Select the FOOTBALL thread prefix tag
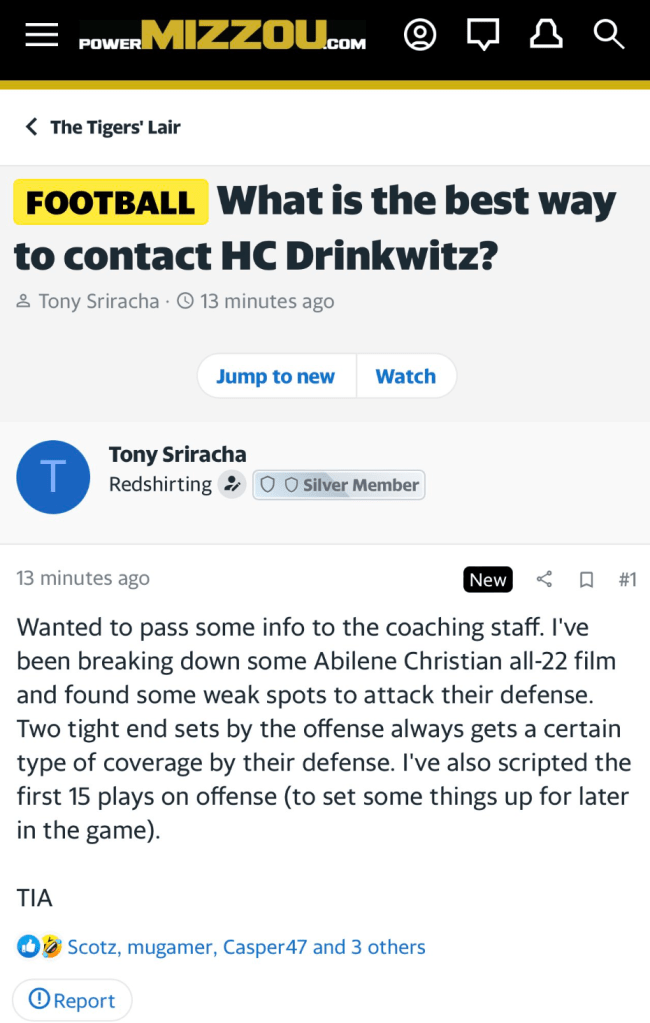 click(x=110, y=202)
